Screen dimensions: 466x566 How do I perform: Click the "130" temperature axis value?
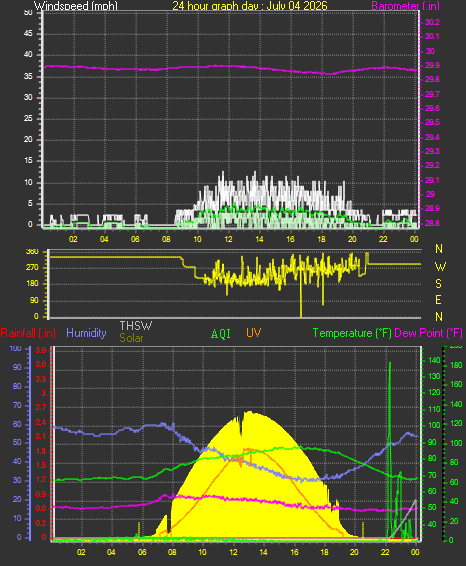coord(434,376)
